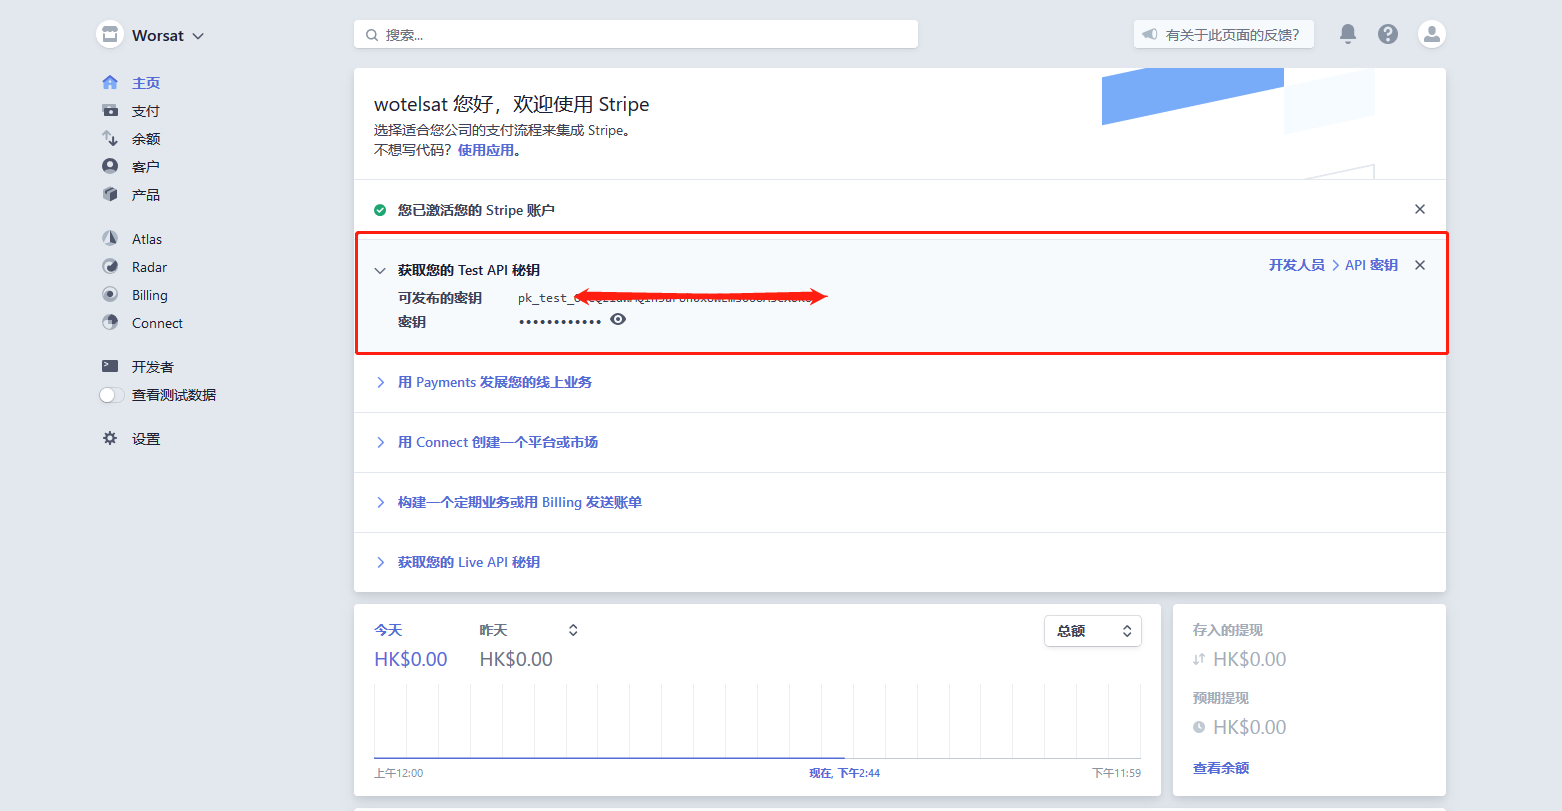Click the Connect 创建一个平台或市场 link
This screenshot has width=1562, height=811.
(x=498, y=442)
